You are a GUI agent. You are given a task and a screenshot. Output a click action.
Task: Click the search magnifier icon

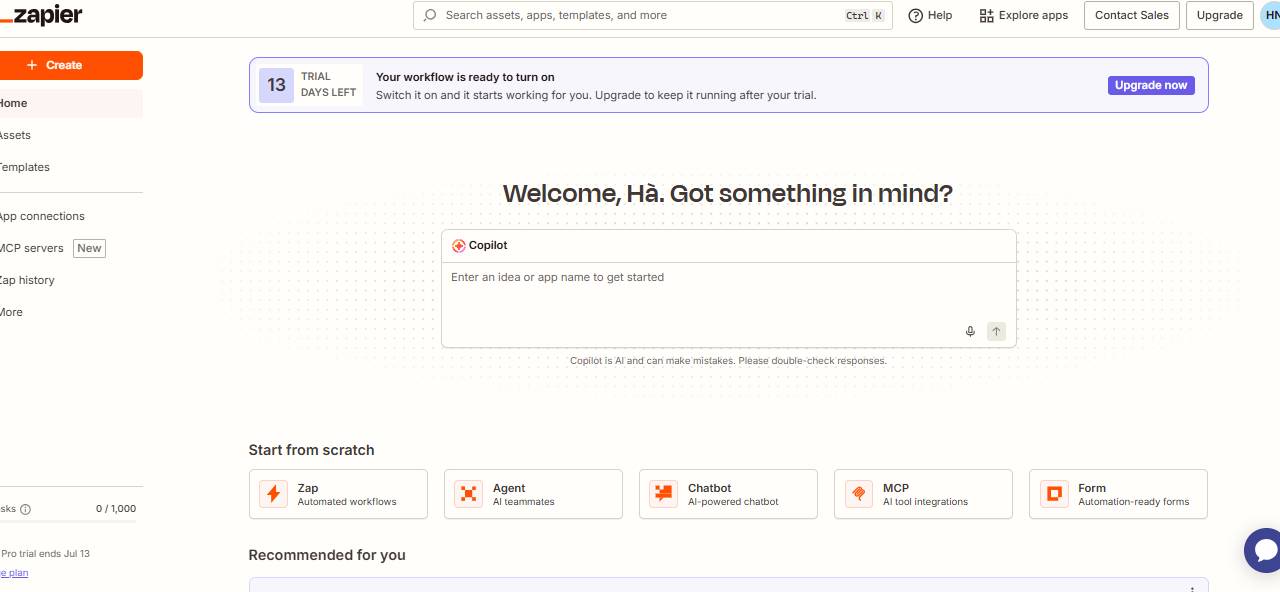pyautogui.click(x=430, y=15)
